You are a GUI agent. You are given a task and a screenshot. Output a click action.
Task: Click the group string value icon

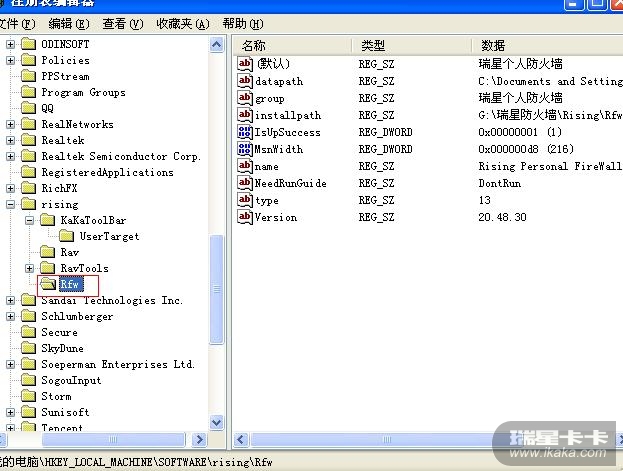(x=245, y=98)
